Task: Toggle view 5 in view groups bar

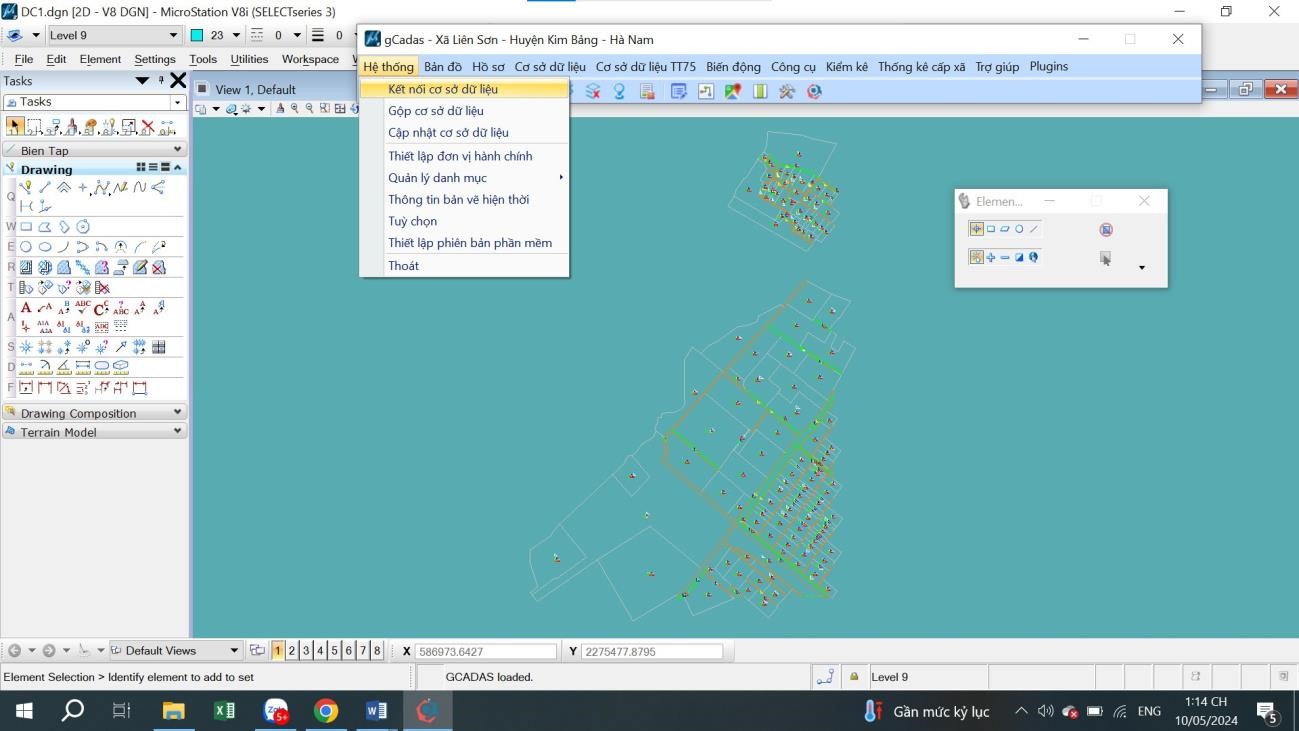Action: (334, 651)
